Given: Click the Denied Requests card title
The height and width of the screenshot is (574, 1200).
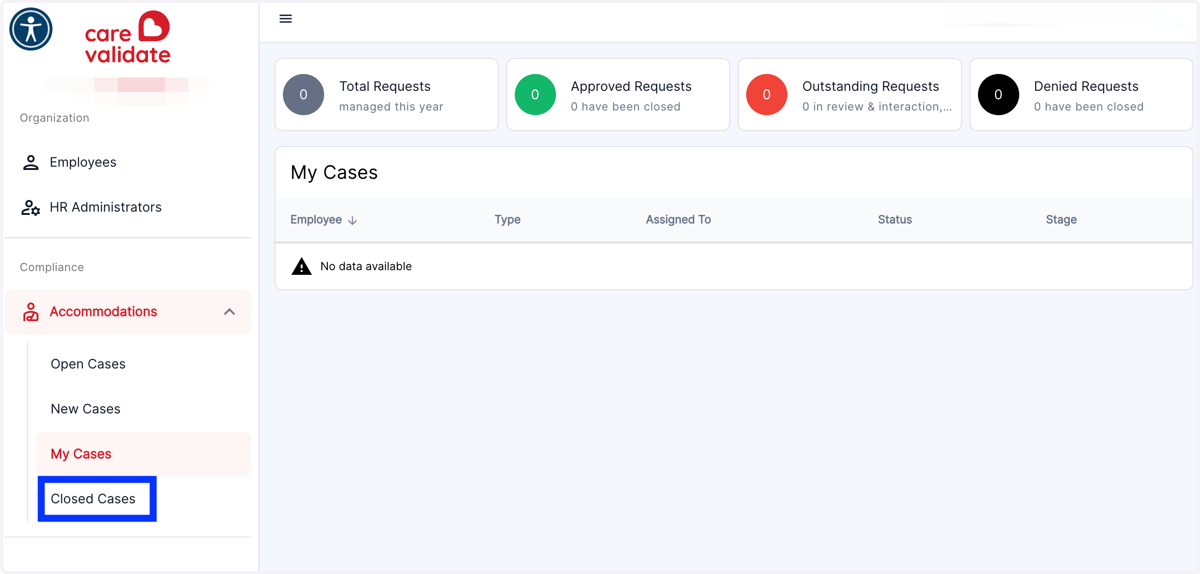Looking at the screenshot, I should pyautogui.click(x=1086, y=87).
